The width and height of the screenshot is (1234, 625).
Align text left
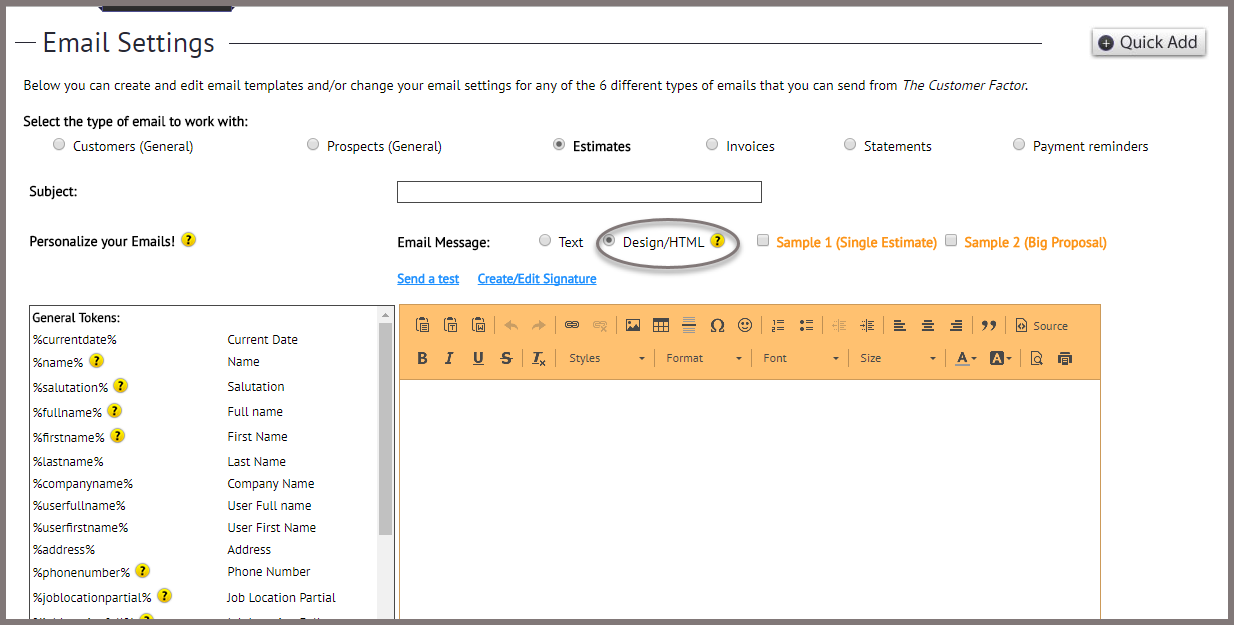click(900, 325)
